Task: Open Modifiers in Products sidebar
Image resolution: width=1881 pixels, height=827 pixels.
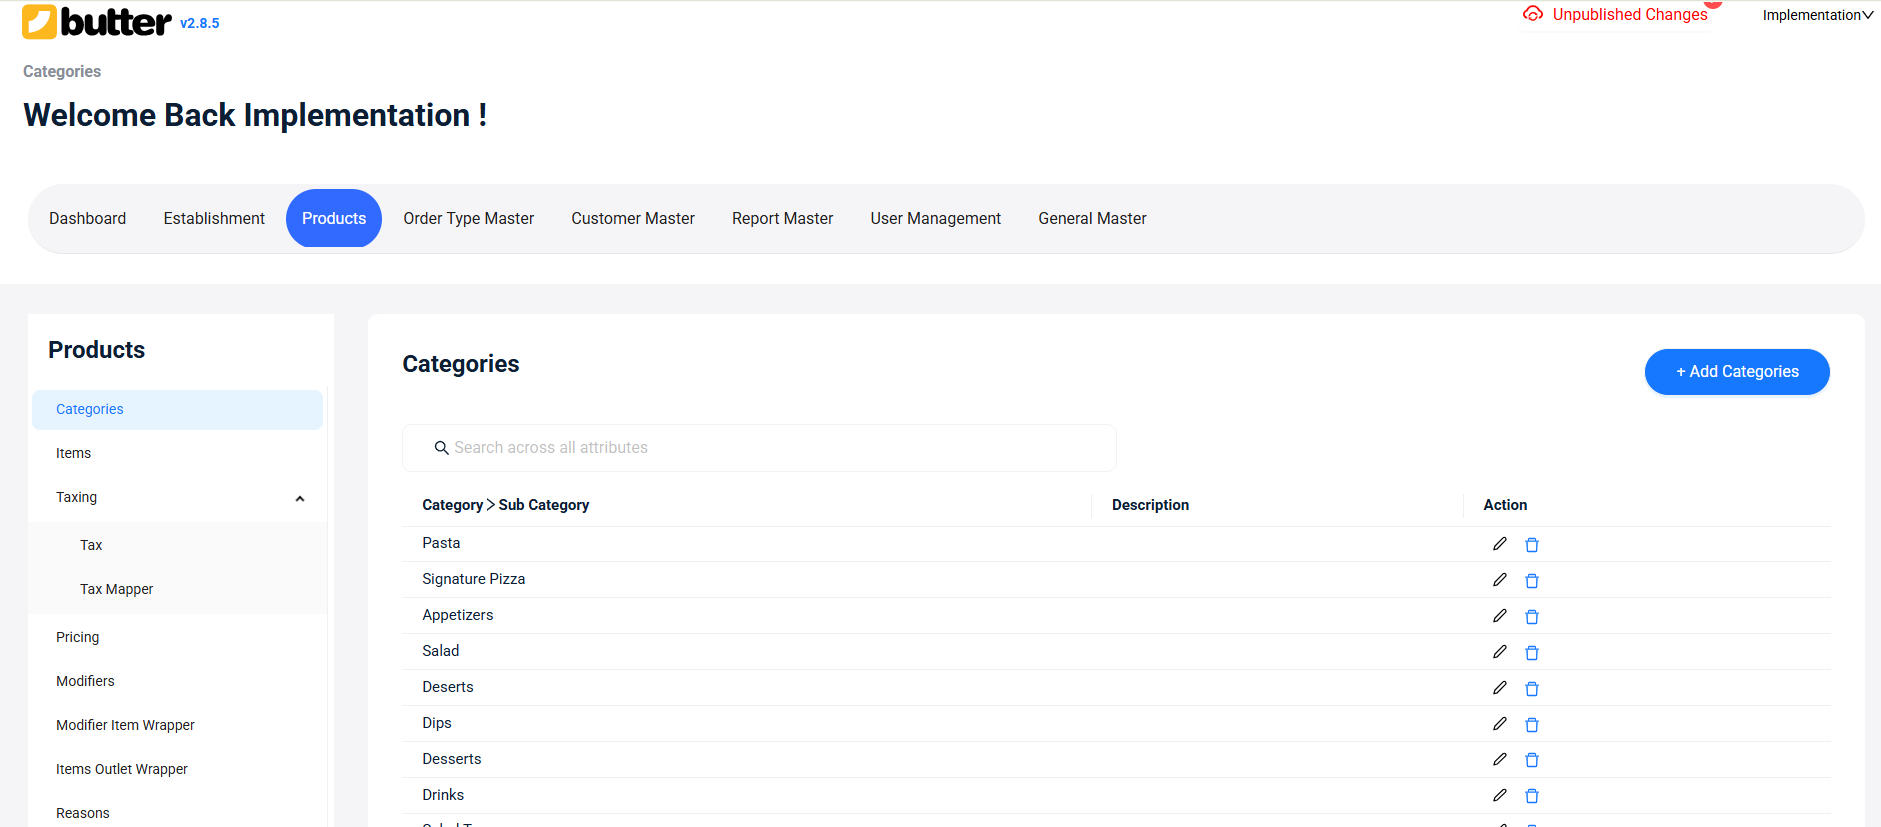Action: coord(85,681)
